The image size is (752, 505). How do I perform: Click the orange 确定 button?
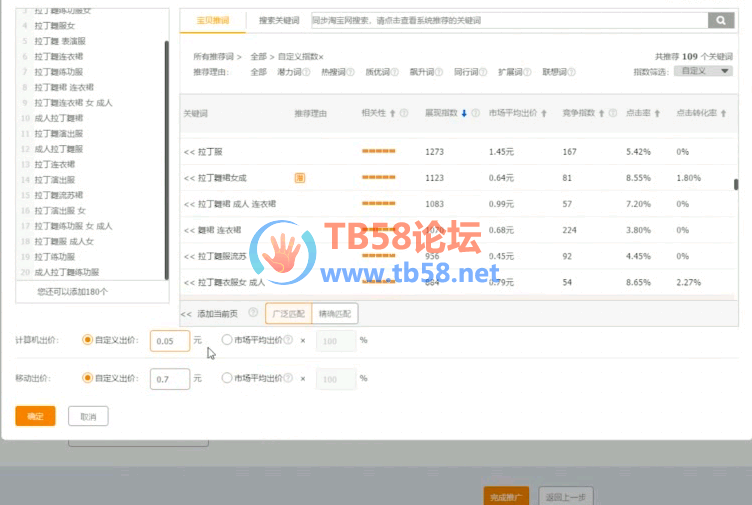coord(35,416)
